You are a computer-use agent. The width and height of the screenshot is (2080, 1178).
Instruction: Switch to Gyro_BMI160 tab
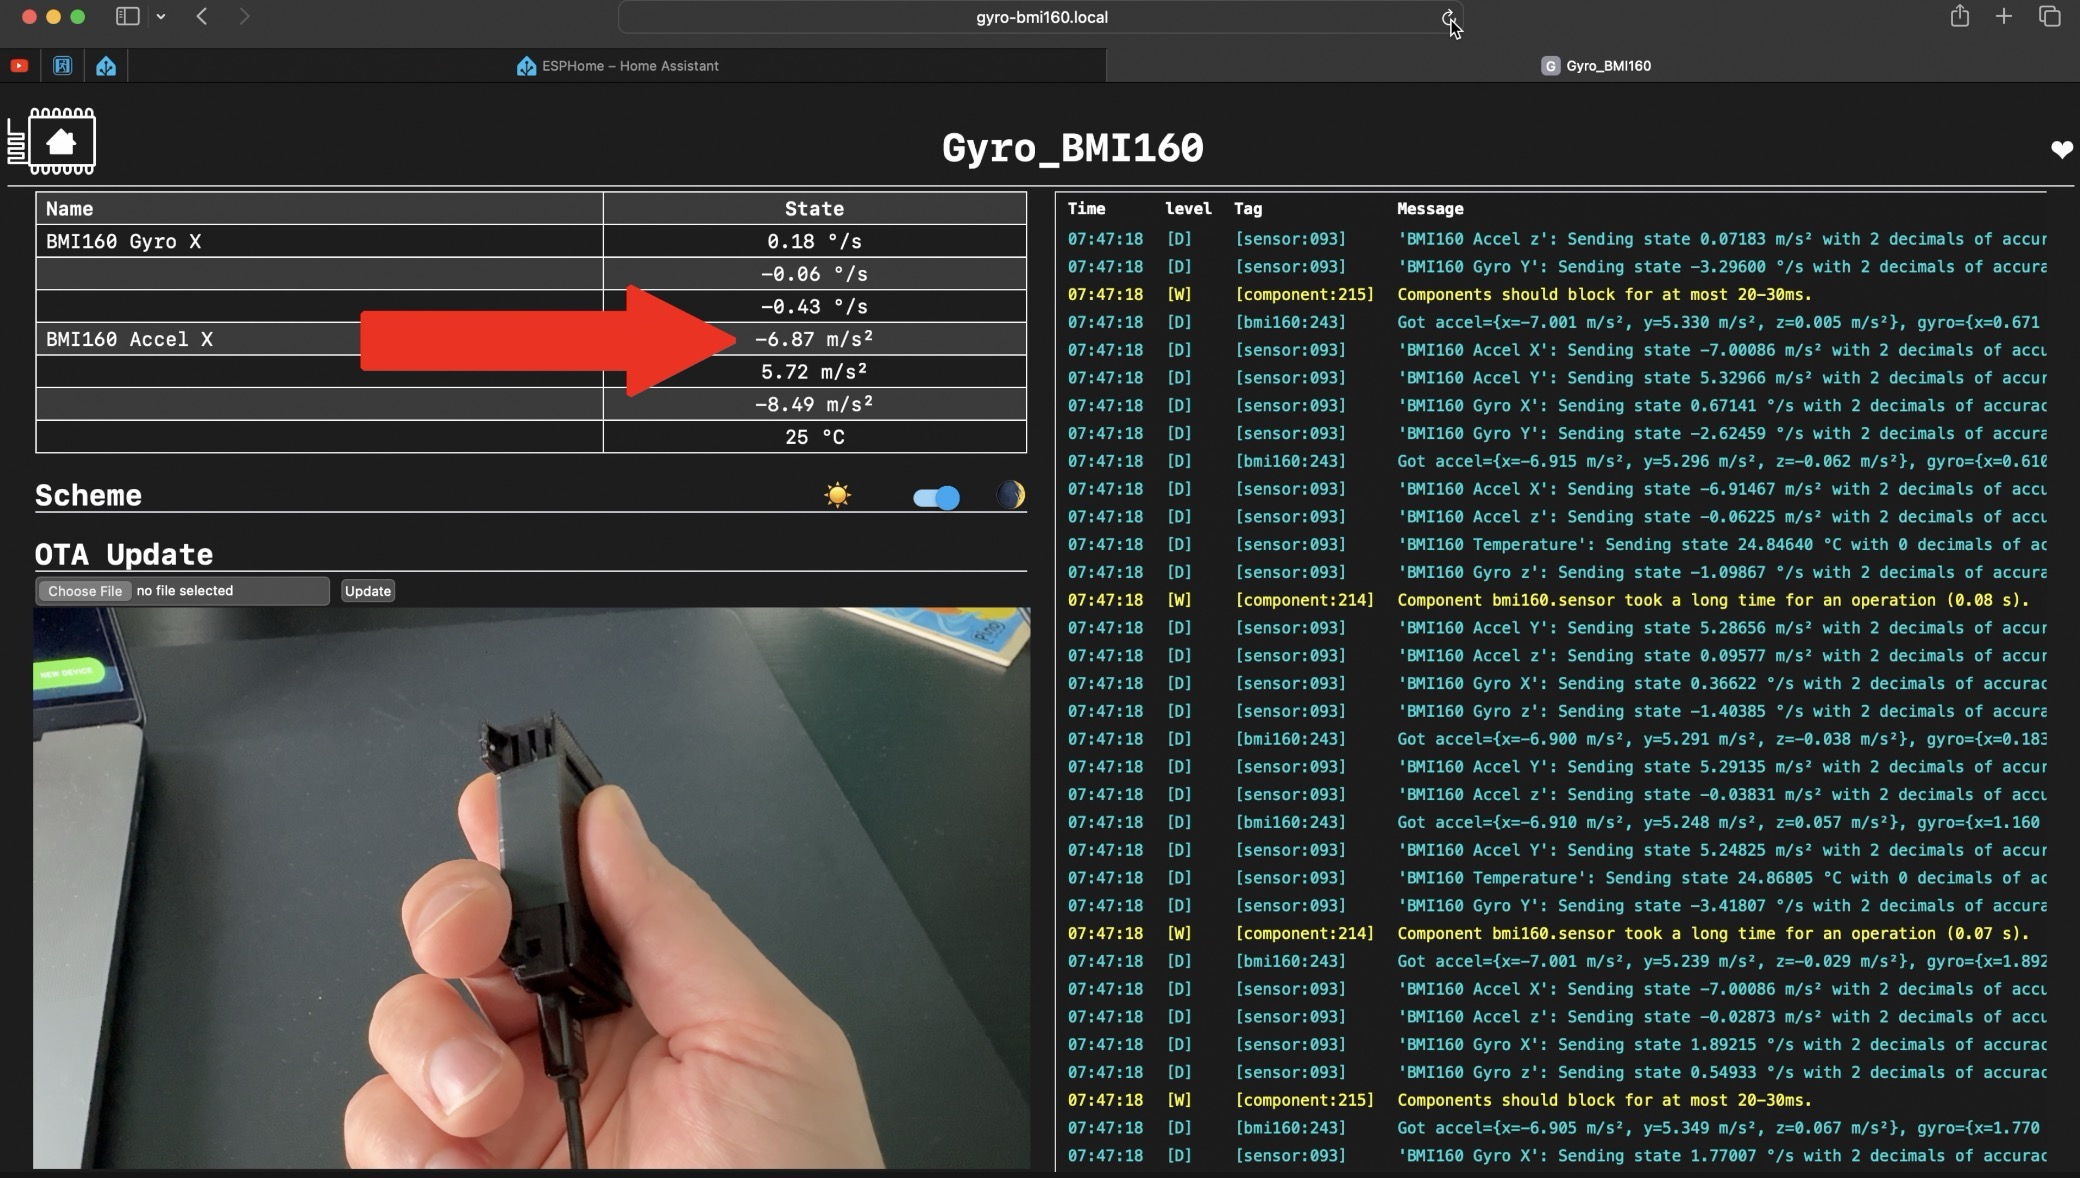pos(1593,66)
